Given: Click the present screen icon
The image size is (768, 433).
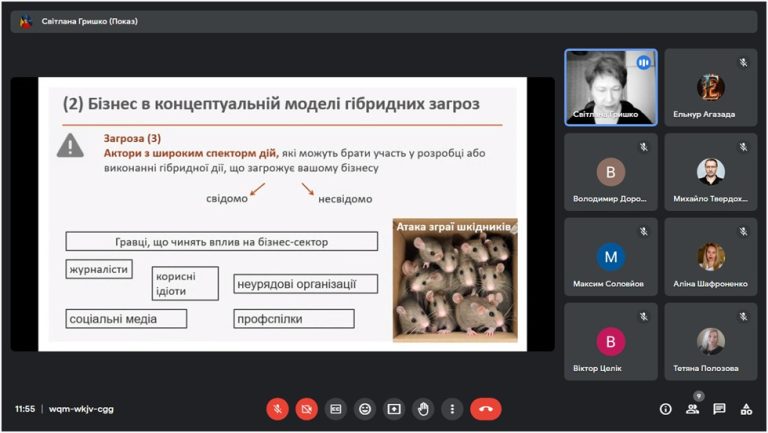Looking at the screenshot, I should [394, 409].
